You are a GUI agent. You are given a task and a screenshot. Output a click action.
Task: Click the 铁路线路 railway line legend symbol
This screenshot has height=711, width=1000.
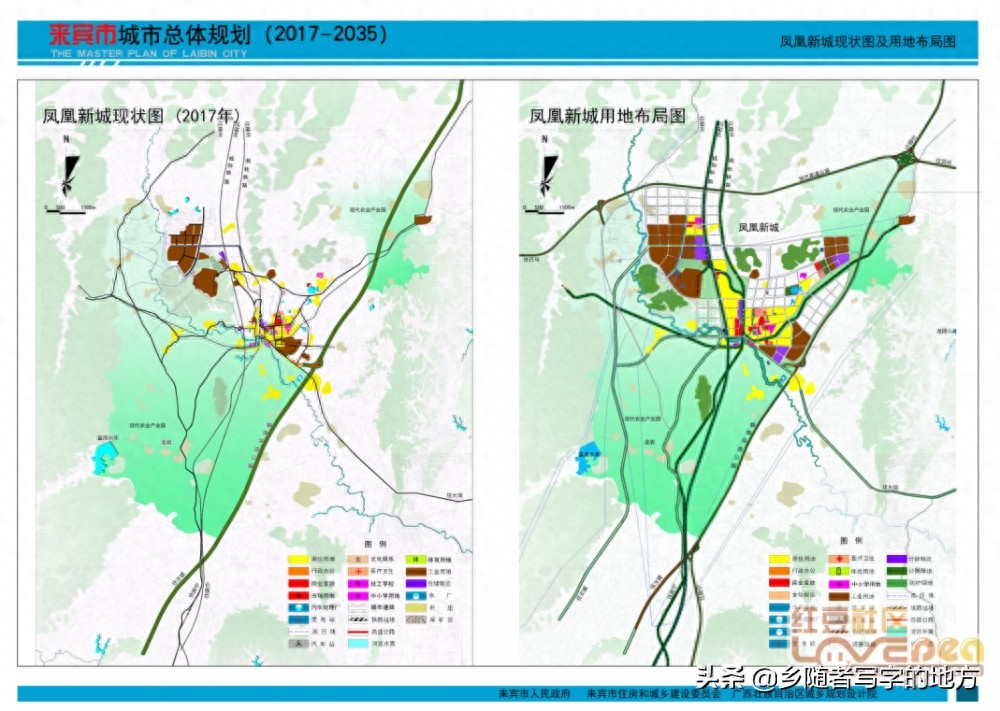pyautogui.click(x=358, y=620)
